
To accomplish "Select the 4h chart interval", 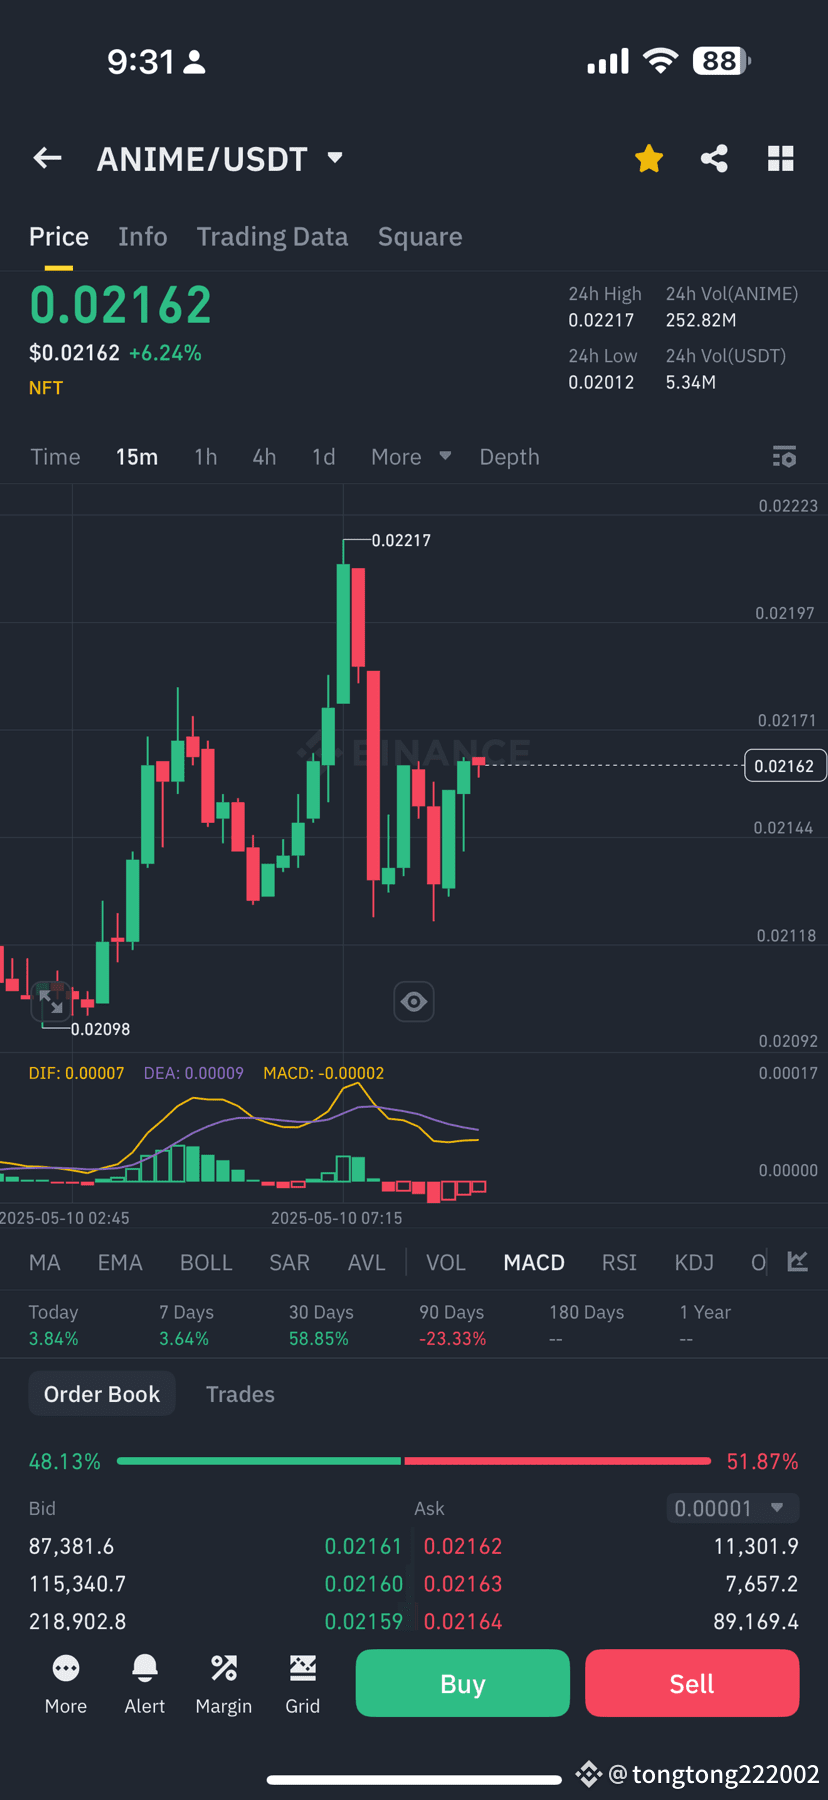I will pos(264,457).
